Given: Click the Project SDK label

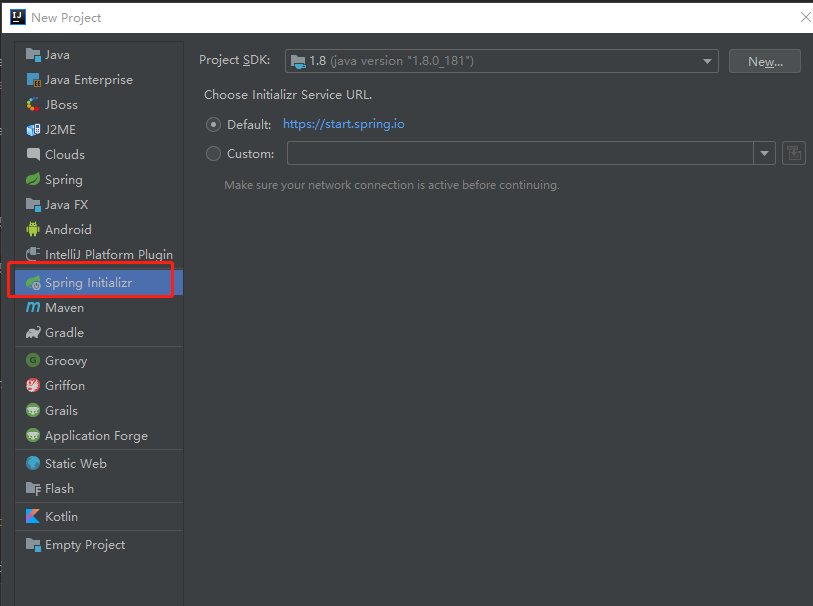Looking at the screenshot, I should [234, 60].
